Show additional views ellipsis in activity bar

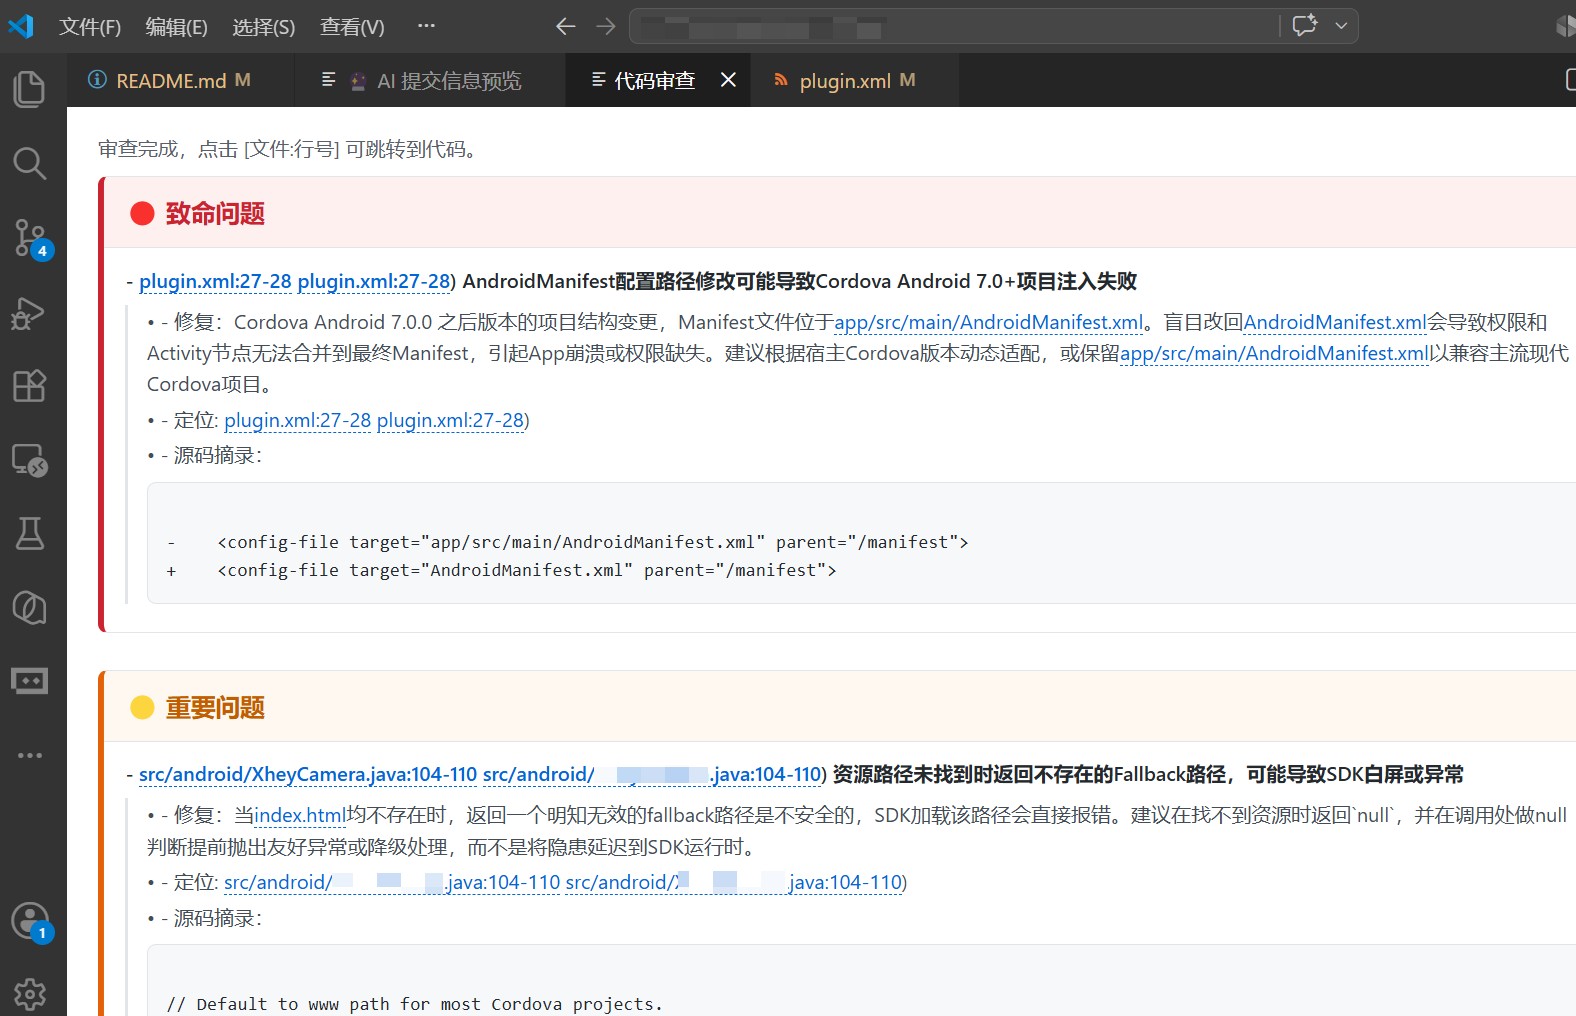coord(29,755)
